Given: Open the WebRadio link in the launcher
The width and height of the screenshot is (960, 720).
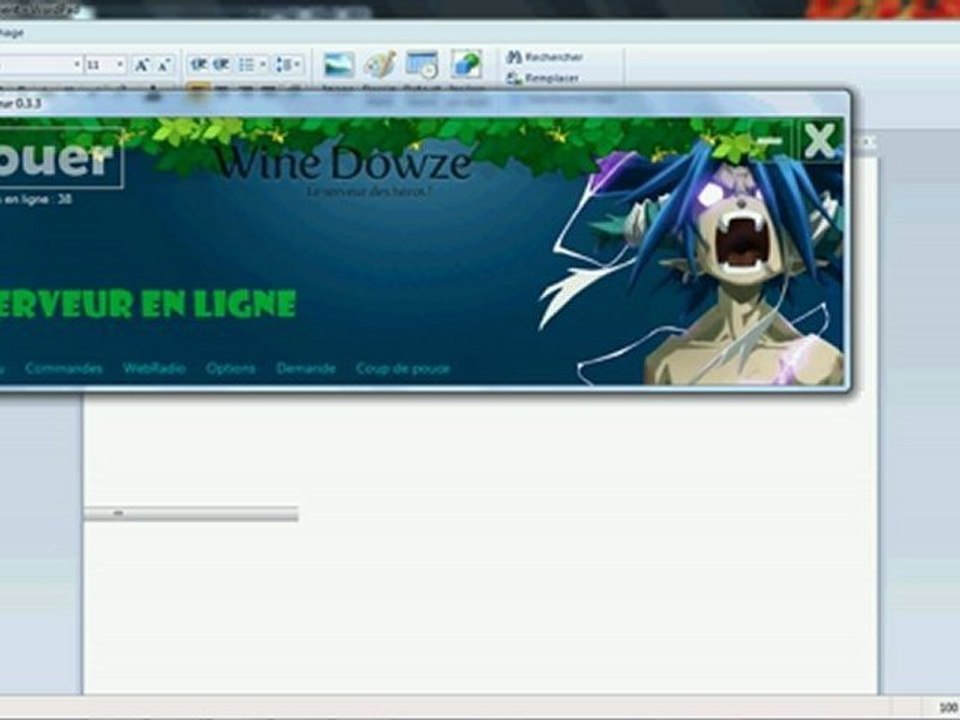Looking at the screenshot, I should coord(154,368).
